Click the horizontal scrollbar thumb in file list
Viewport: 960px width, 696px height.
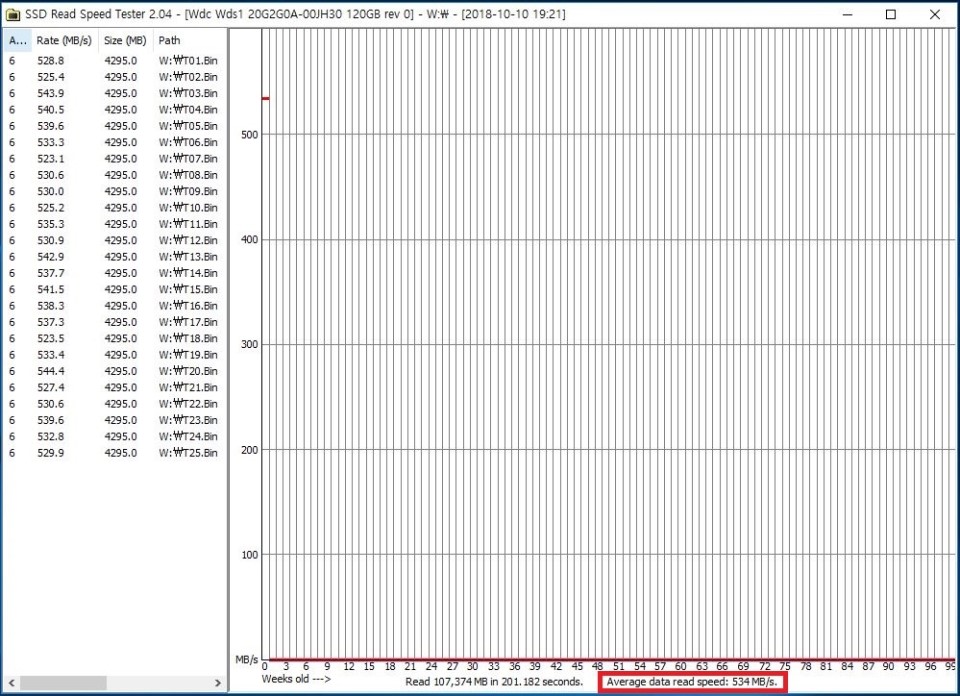63,683
